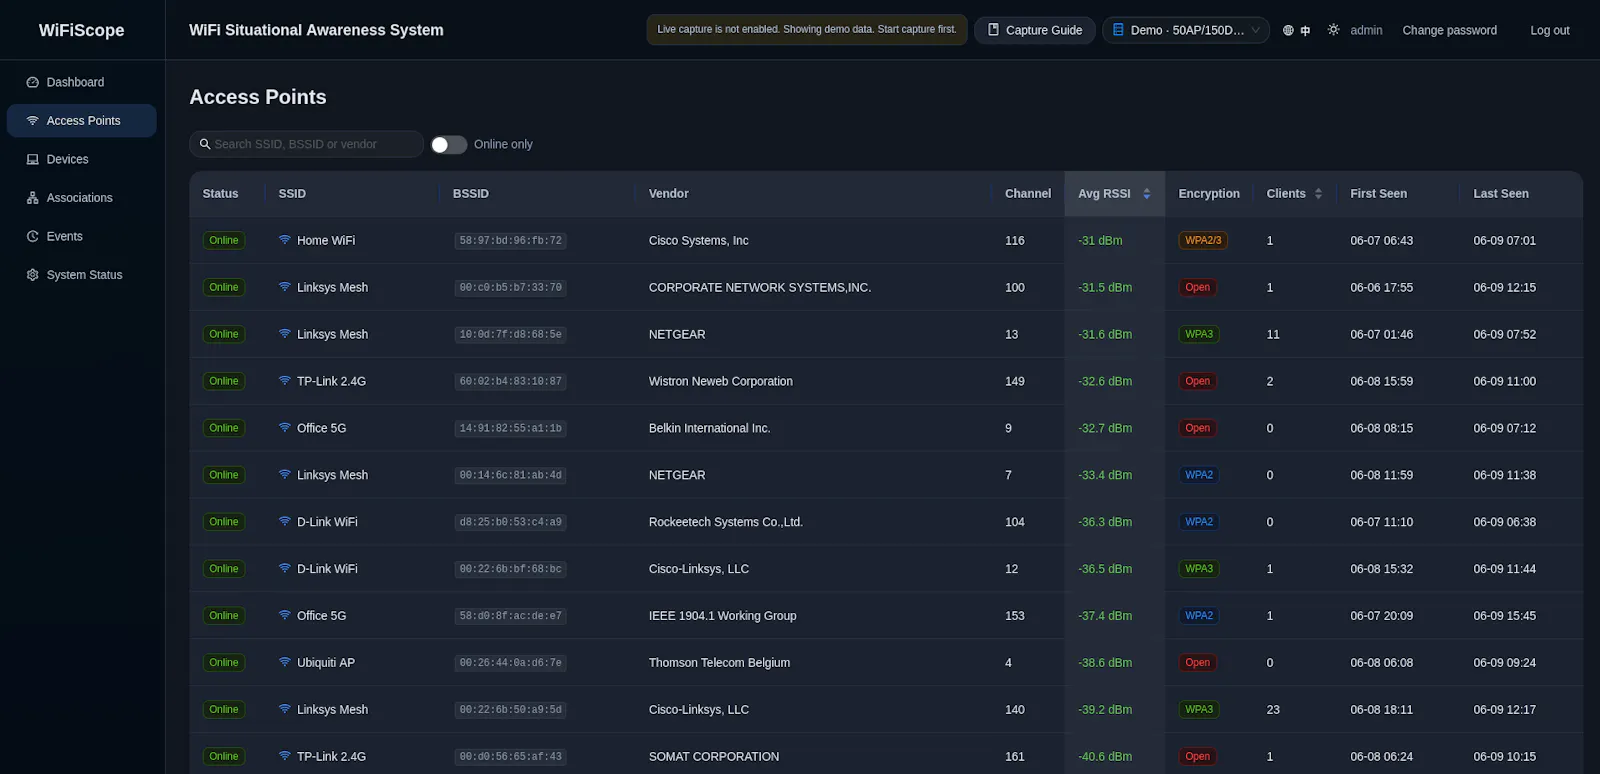Screen dimensions: 1600x774
Task: Click the Wi-Fi icon of Linksys Mesh, channel 7
Action: coord(285,475)
